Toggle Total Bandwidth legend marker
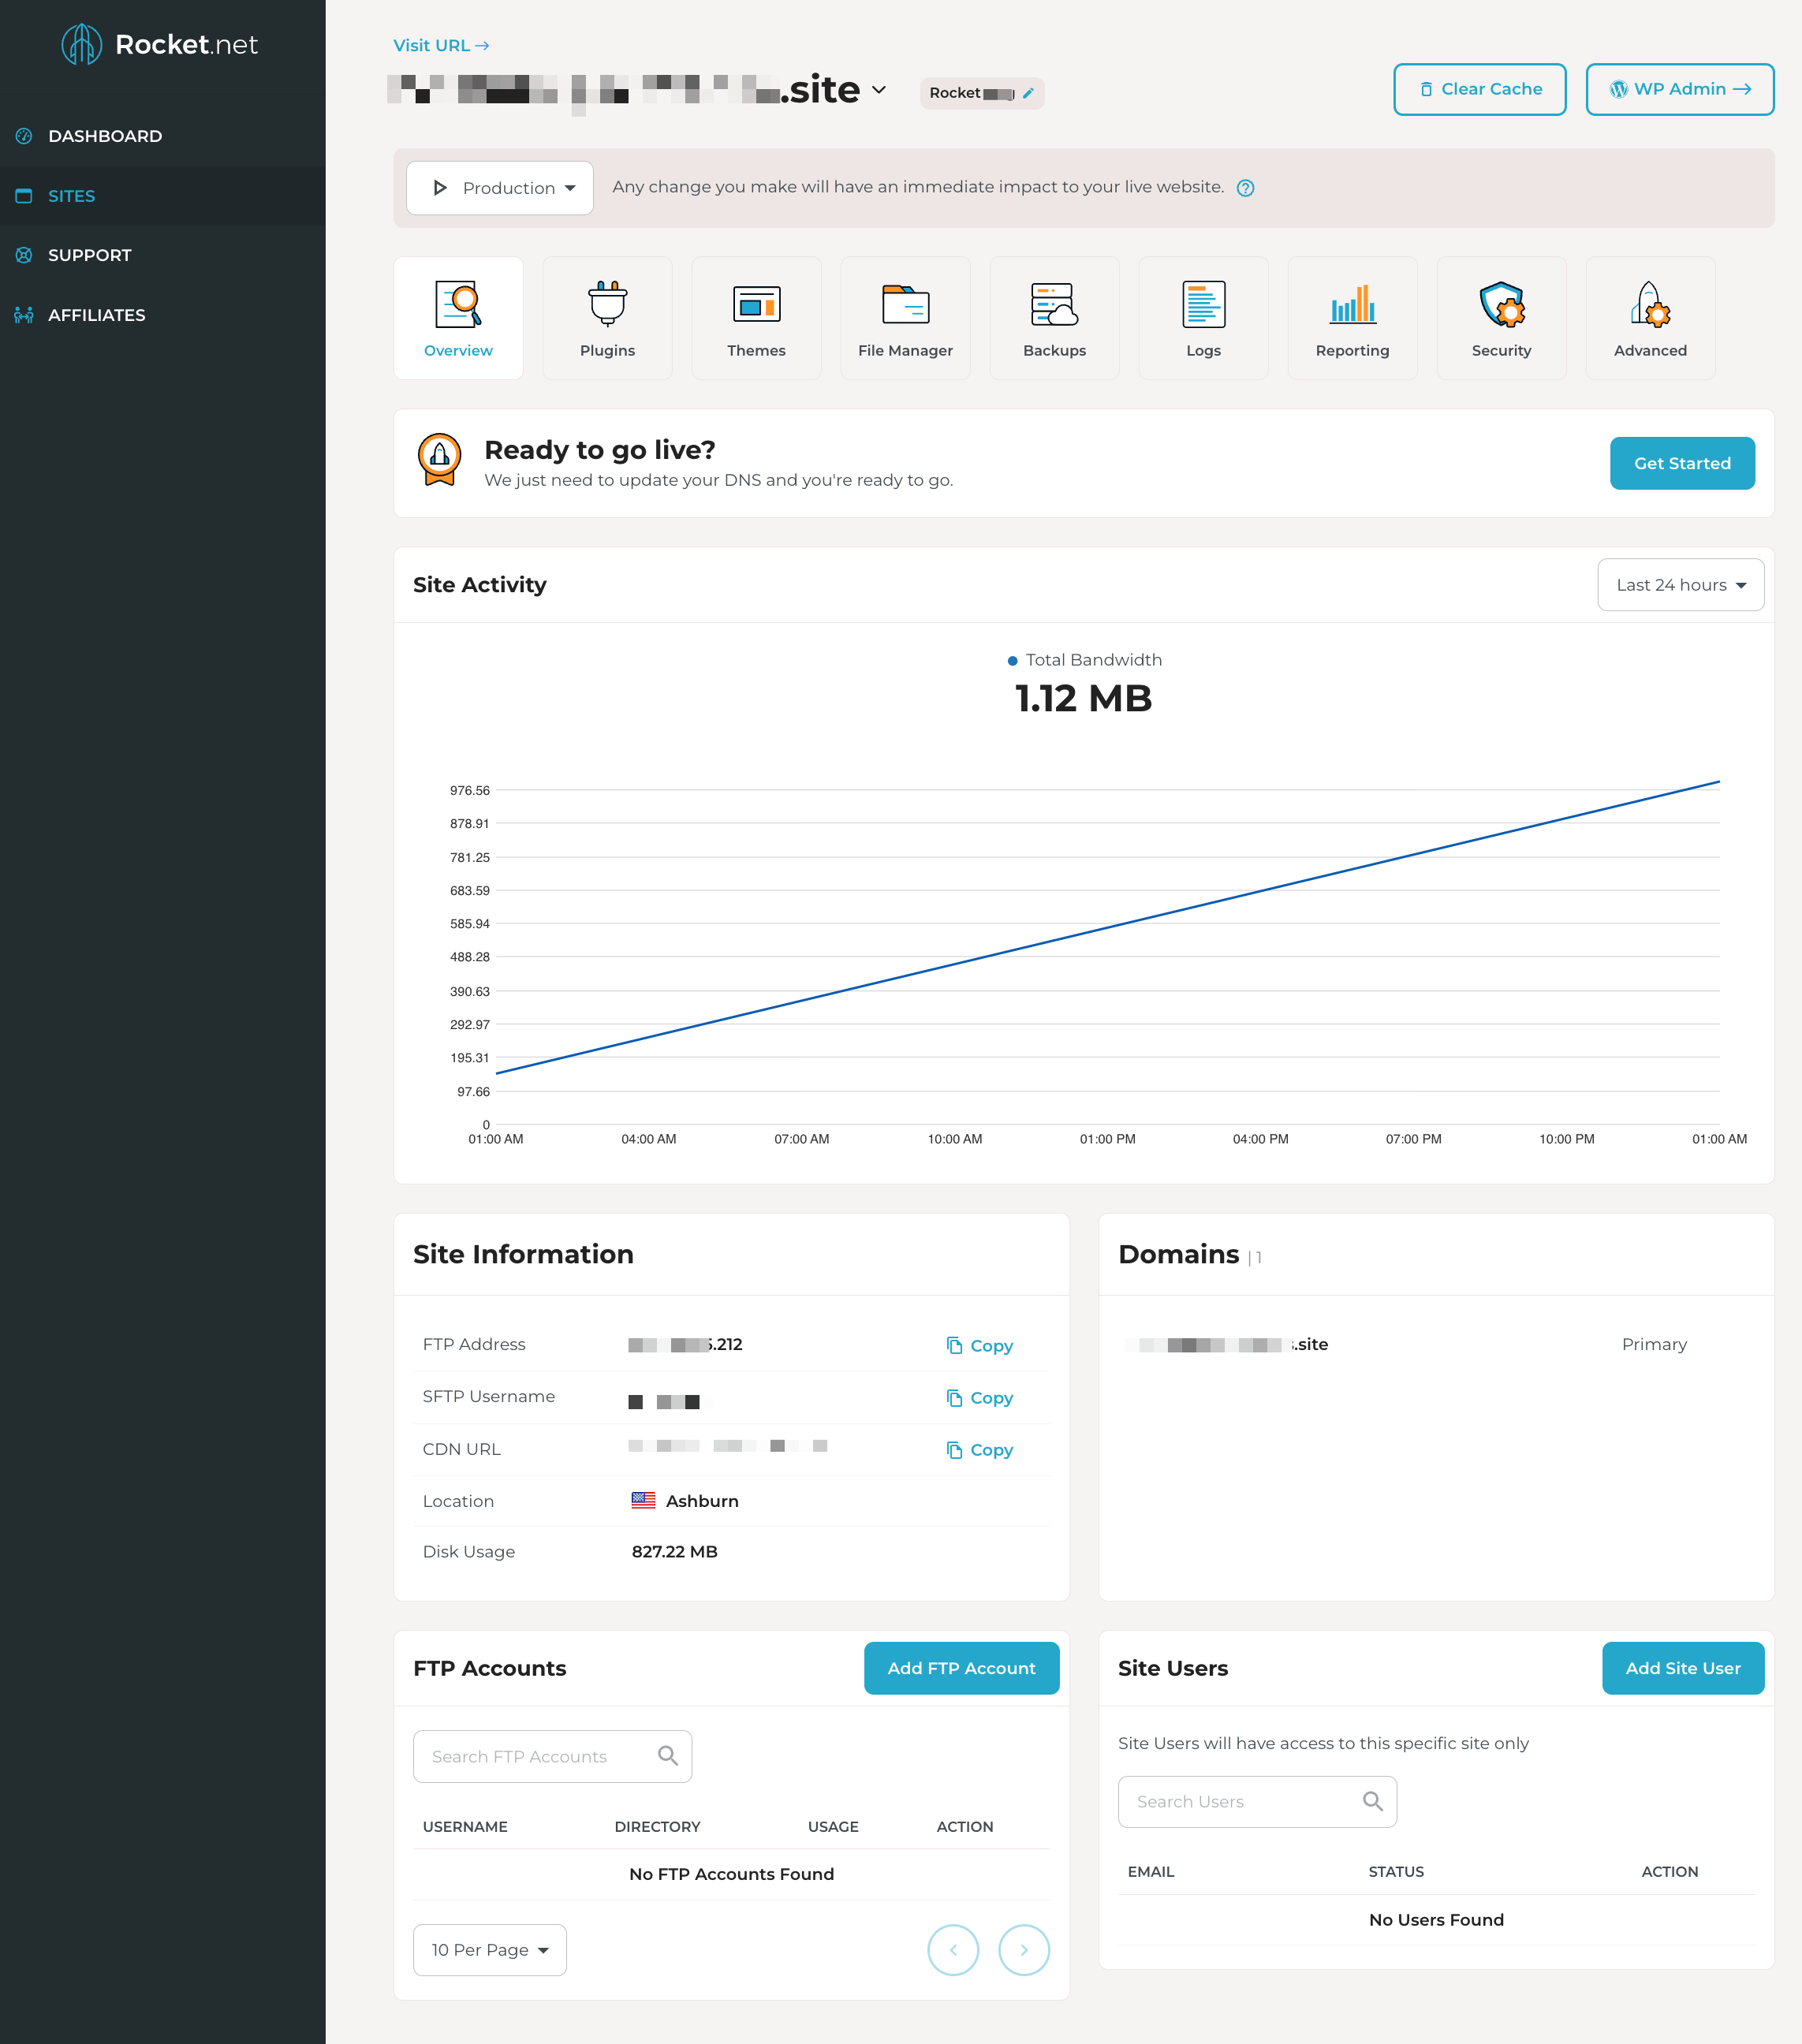The width and height of the screenshot is (1802, 2044). pyautogui.click(x=1012, y=661)
